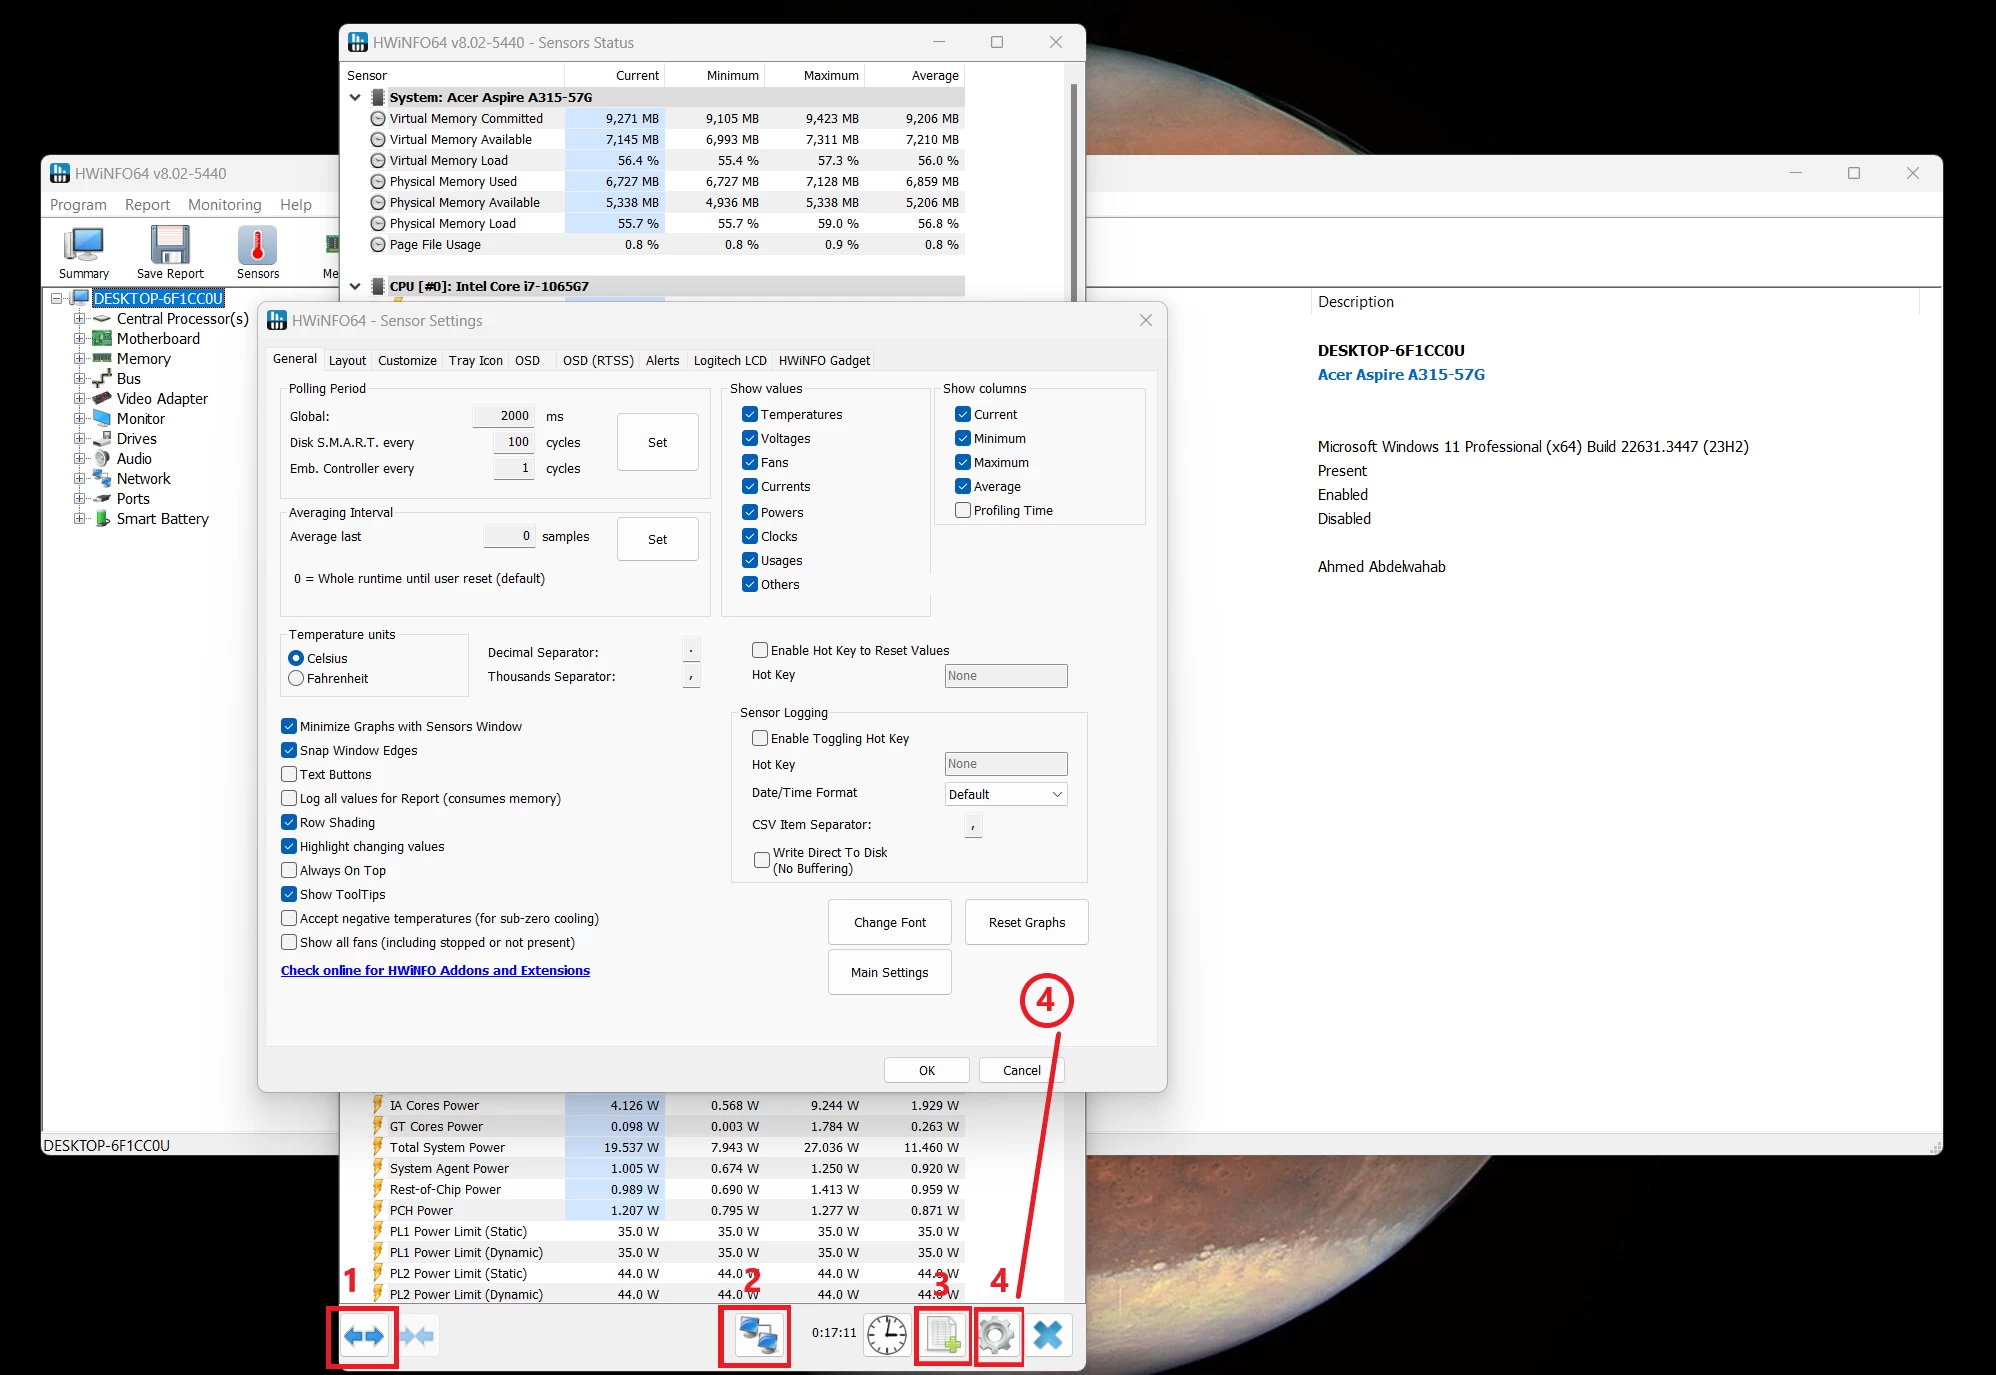Screen dimensions: 1996x1375
Task: Click the Reset Graphs button
Action: (1027, 922)
